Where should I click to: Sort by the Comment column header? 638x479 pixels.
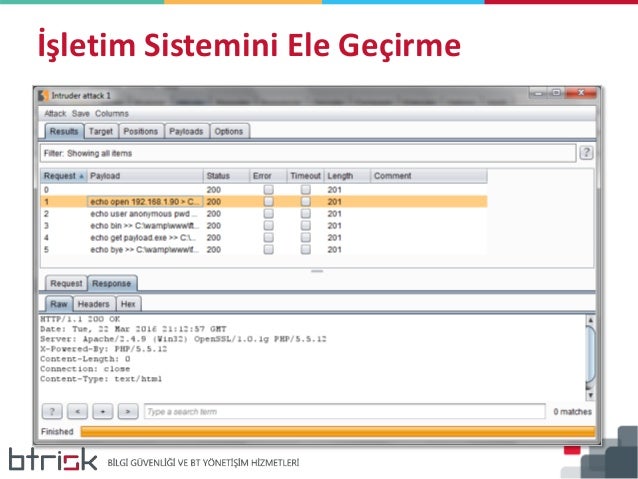tap(429, 176)
